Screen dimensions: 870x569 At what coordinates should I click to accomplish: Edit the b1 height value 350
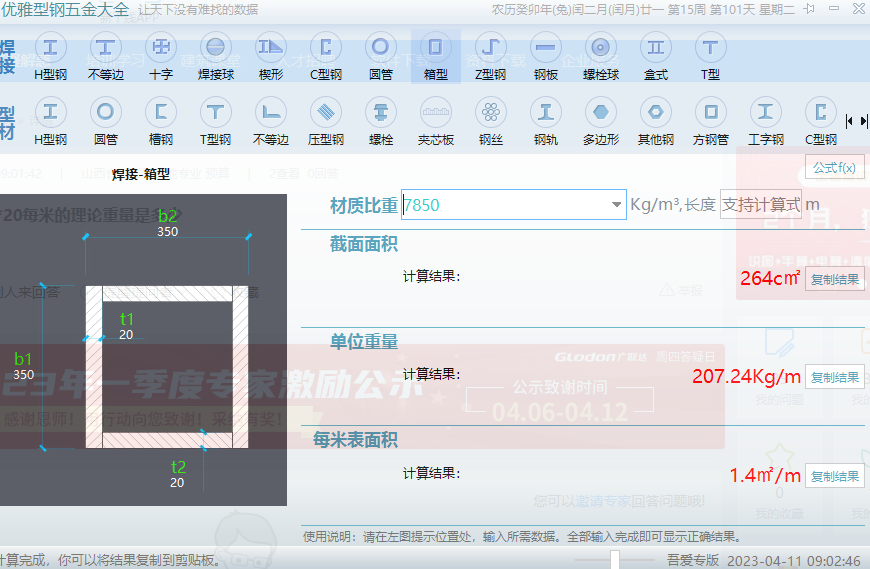pyautogui.click(x=23, y=375)
